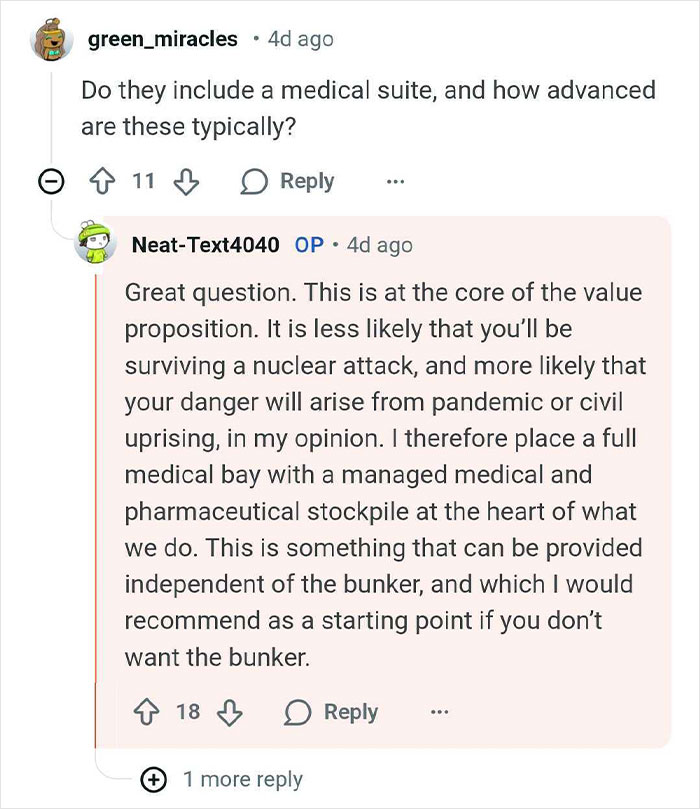The height and width of the screenshot is (809, 700).
Task: Click the plus icon next to more reply
Action: (x=151, y=778)
